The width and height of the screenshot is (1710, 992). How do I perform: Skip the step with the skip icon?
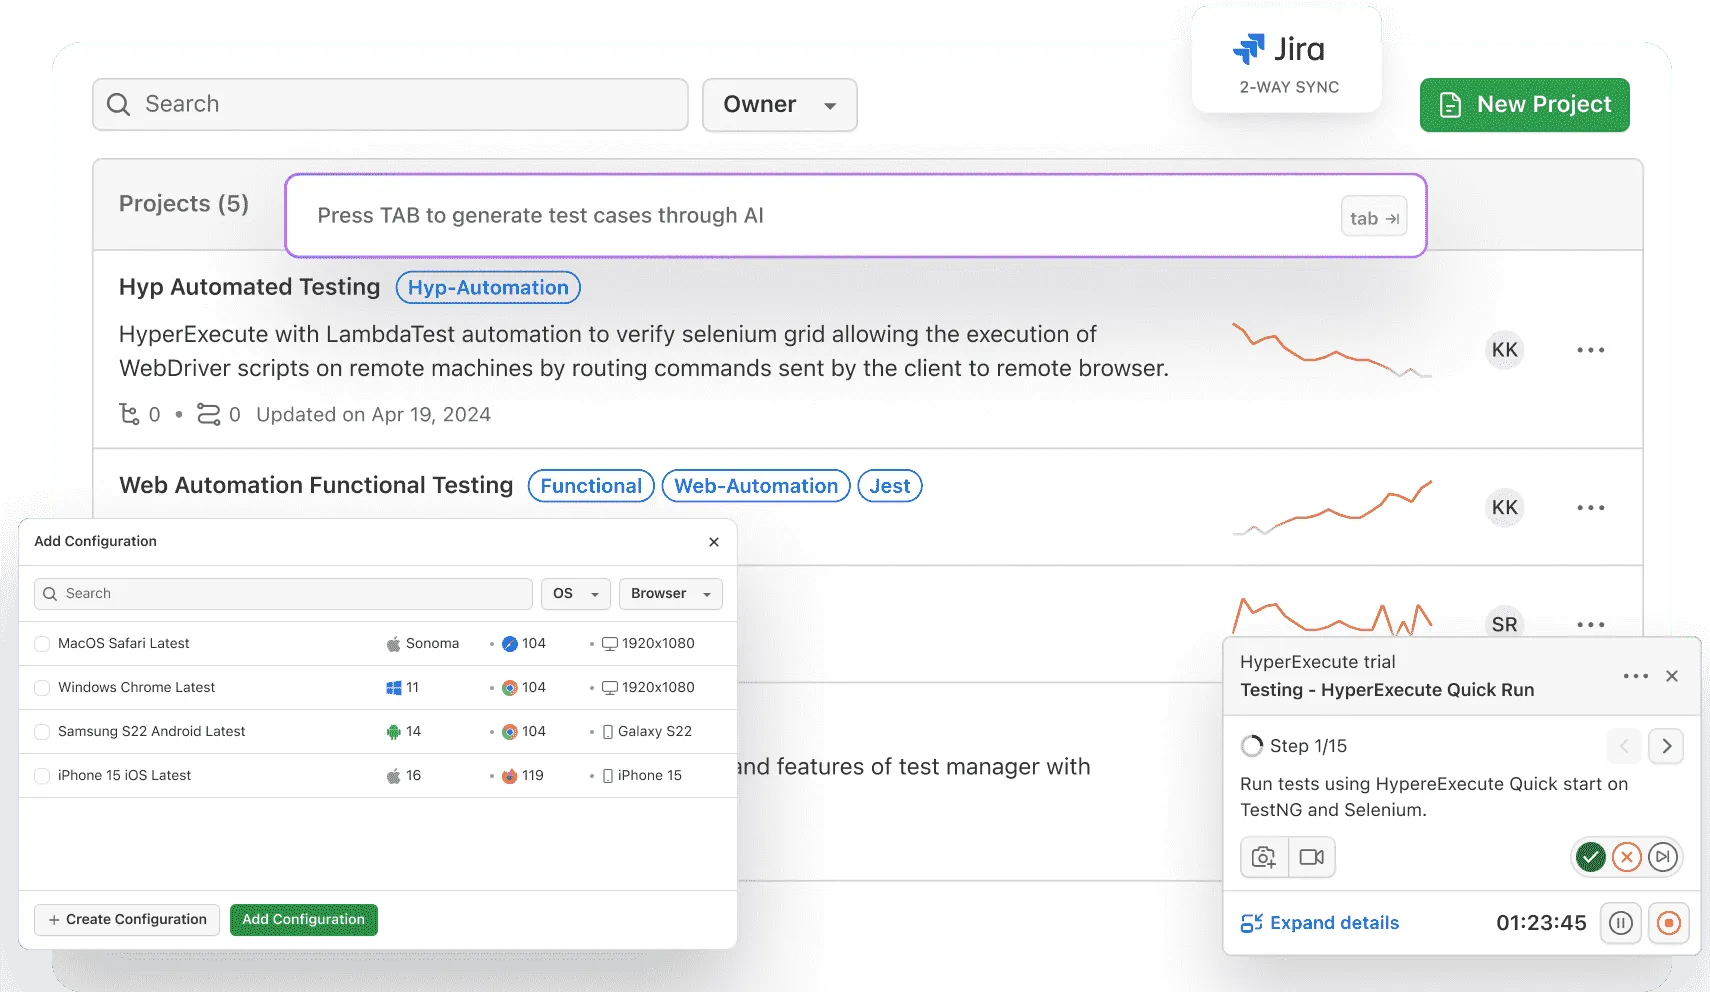coord(1662,857)
